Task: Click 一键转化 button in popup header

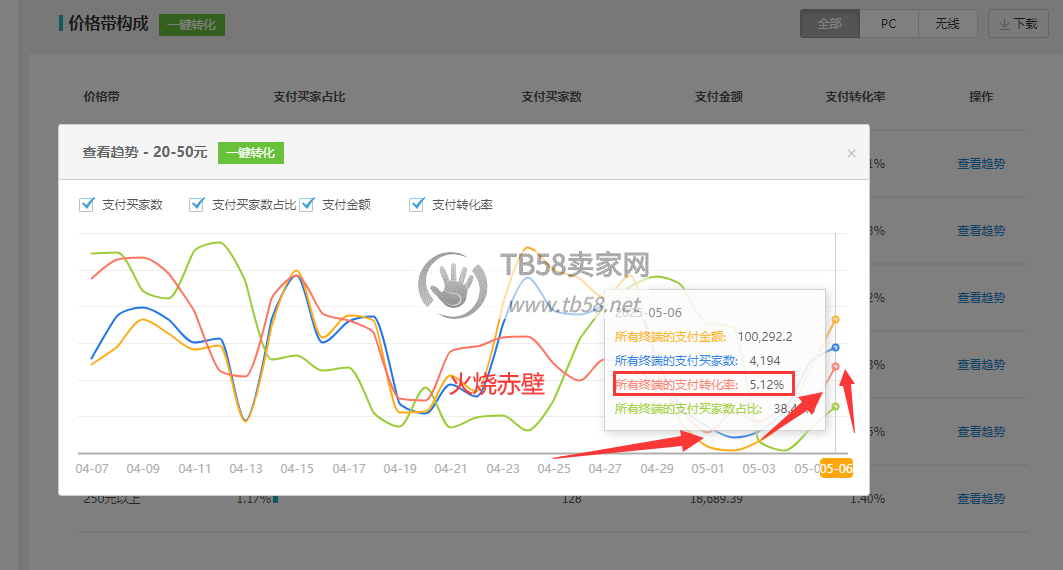Action: 251,153
